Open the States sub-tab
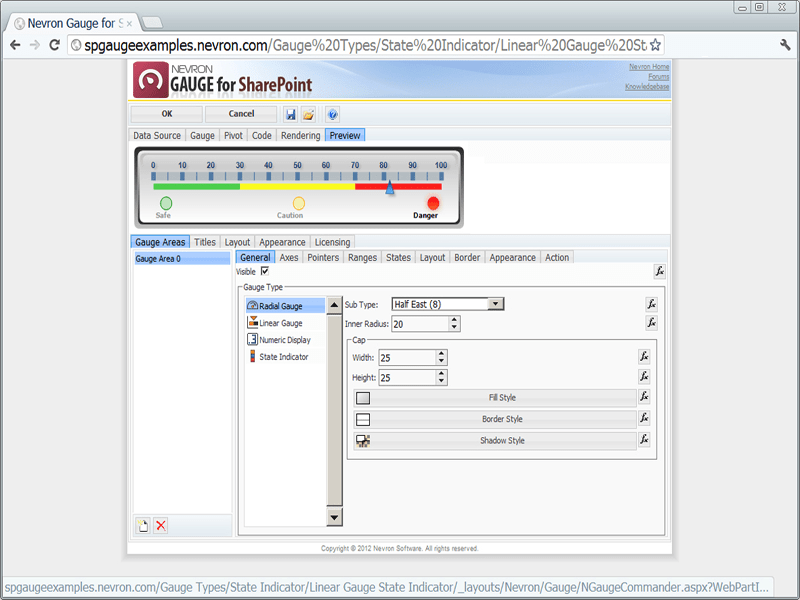This screenshot has height=600, width=800. tap(398, 258)
